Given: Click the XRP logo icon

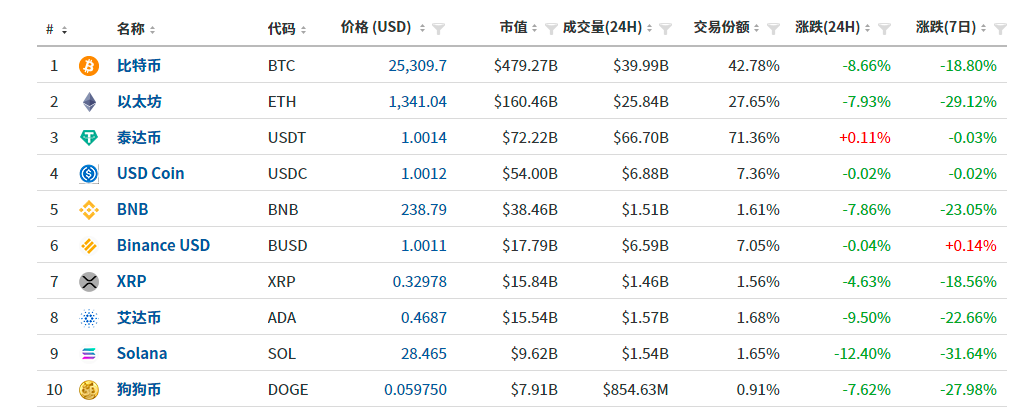Looking at the screenshot, I should 89,282.
